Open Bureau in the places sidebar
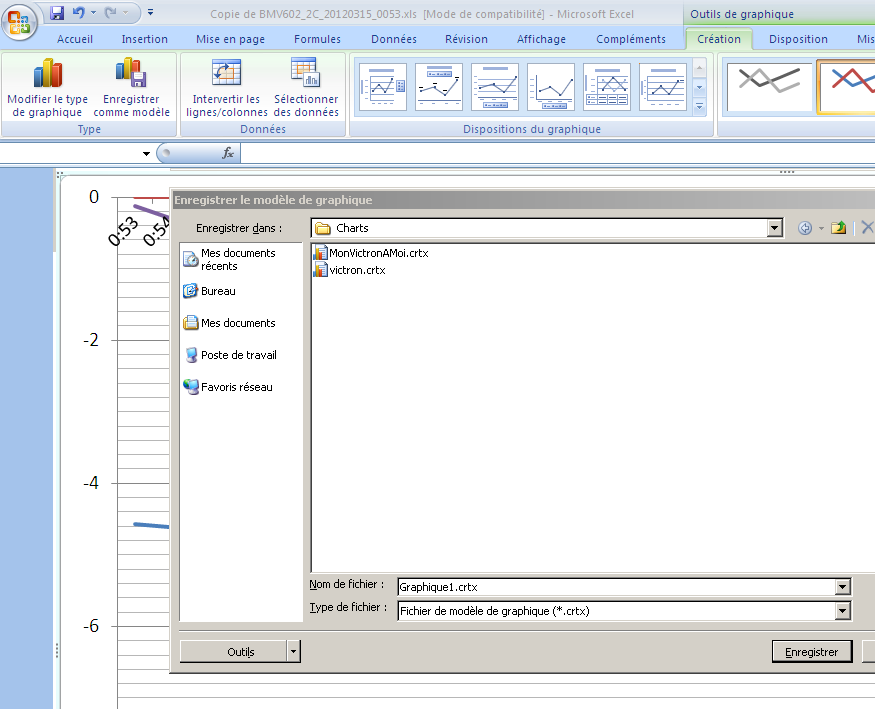This screenshot has height=709, width=875. [x=218, y=291]
